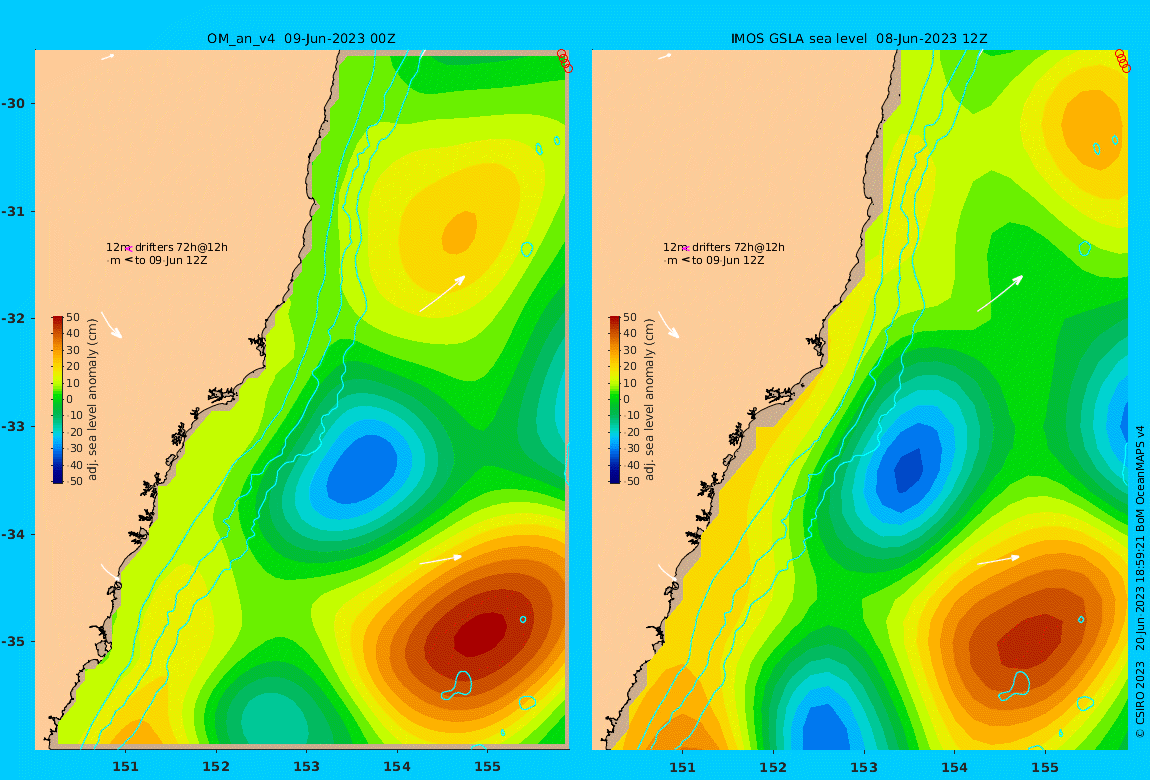Viewport: 1150px width, 780px height.
Task: Click latitude label -34 on the left axis
Action: [x=12, y=534]
